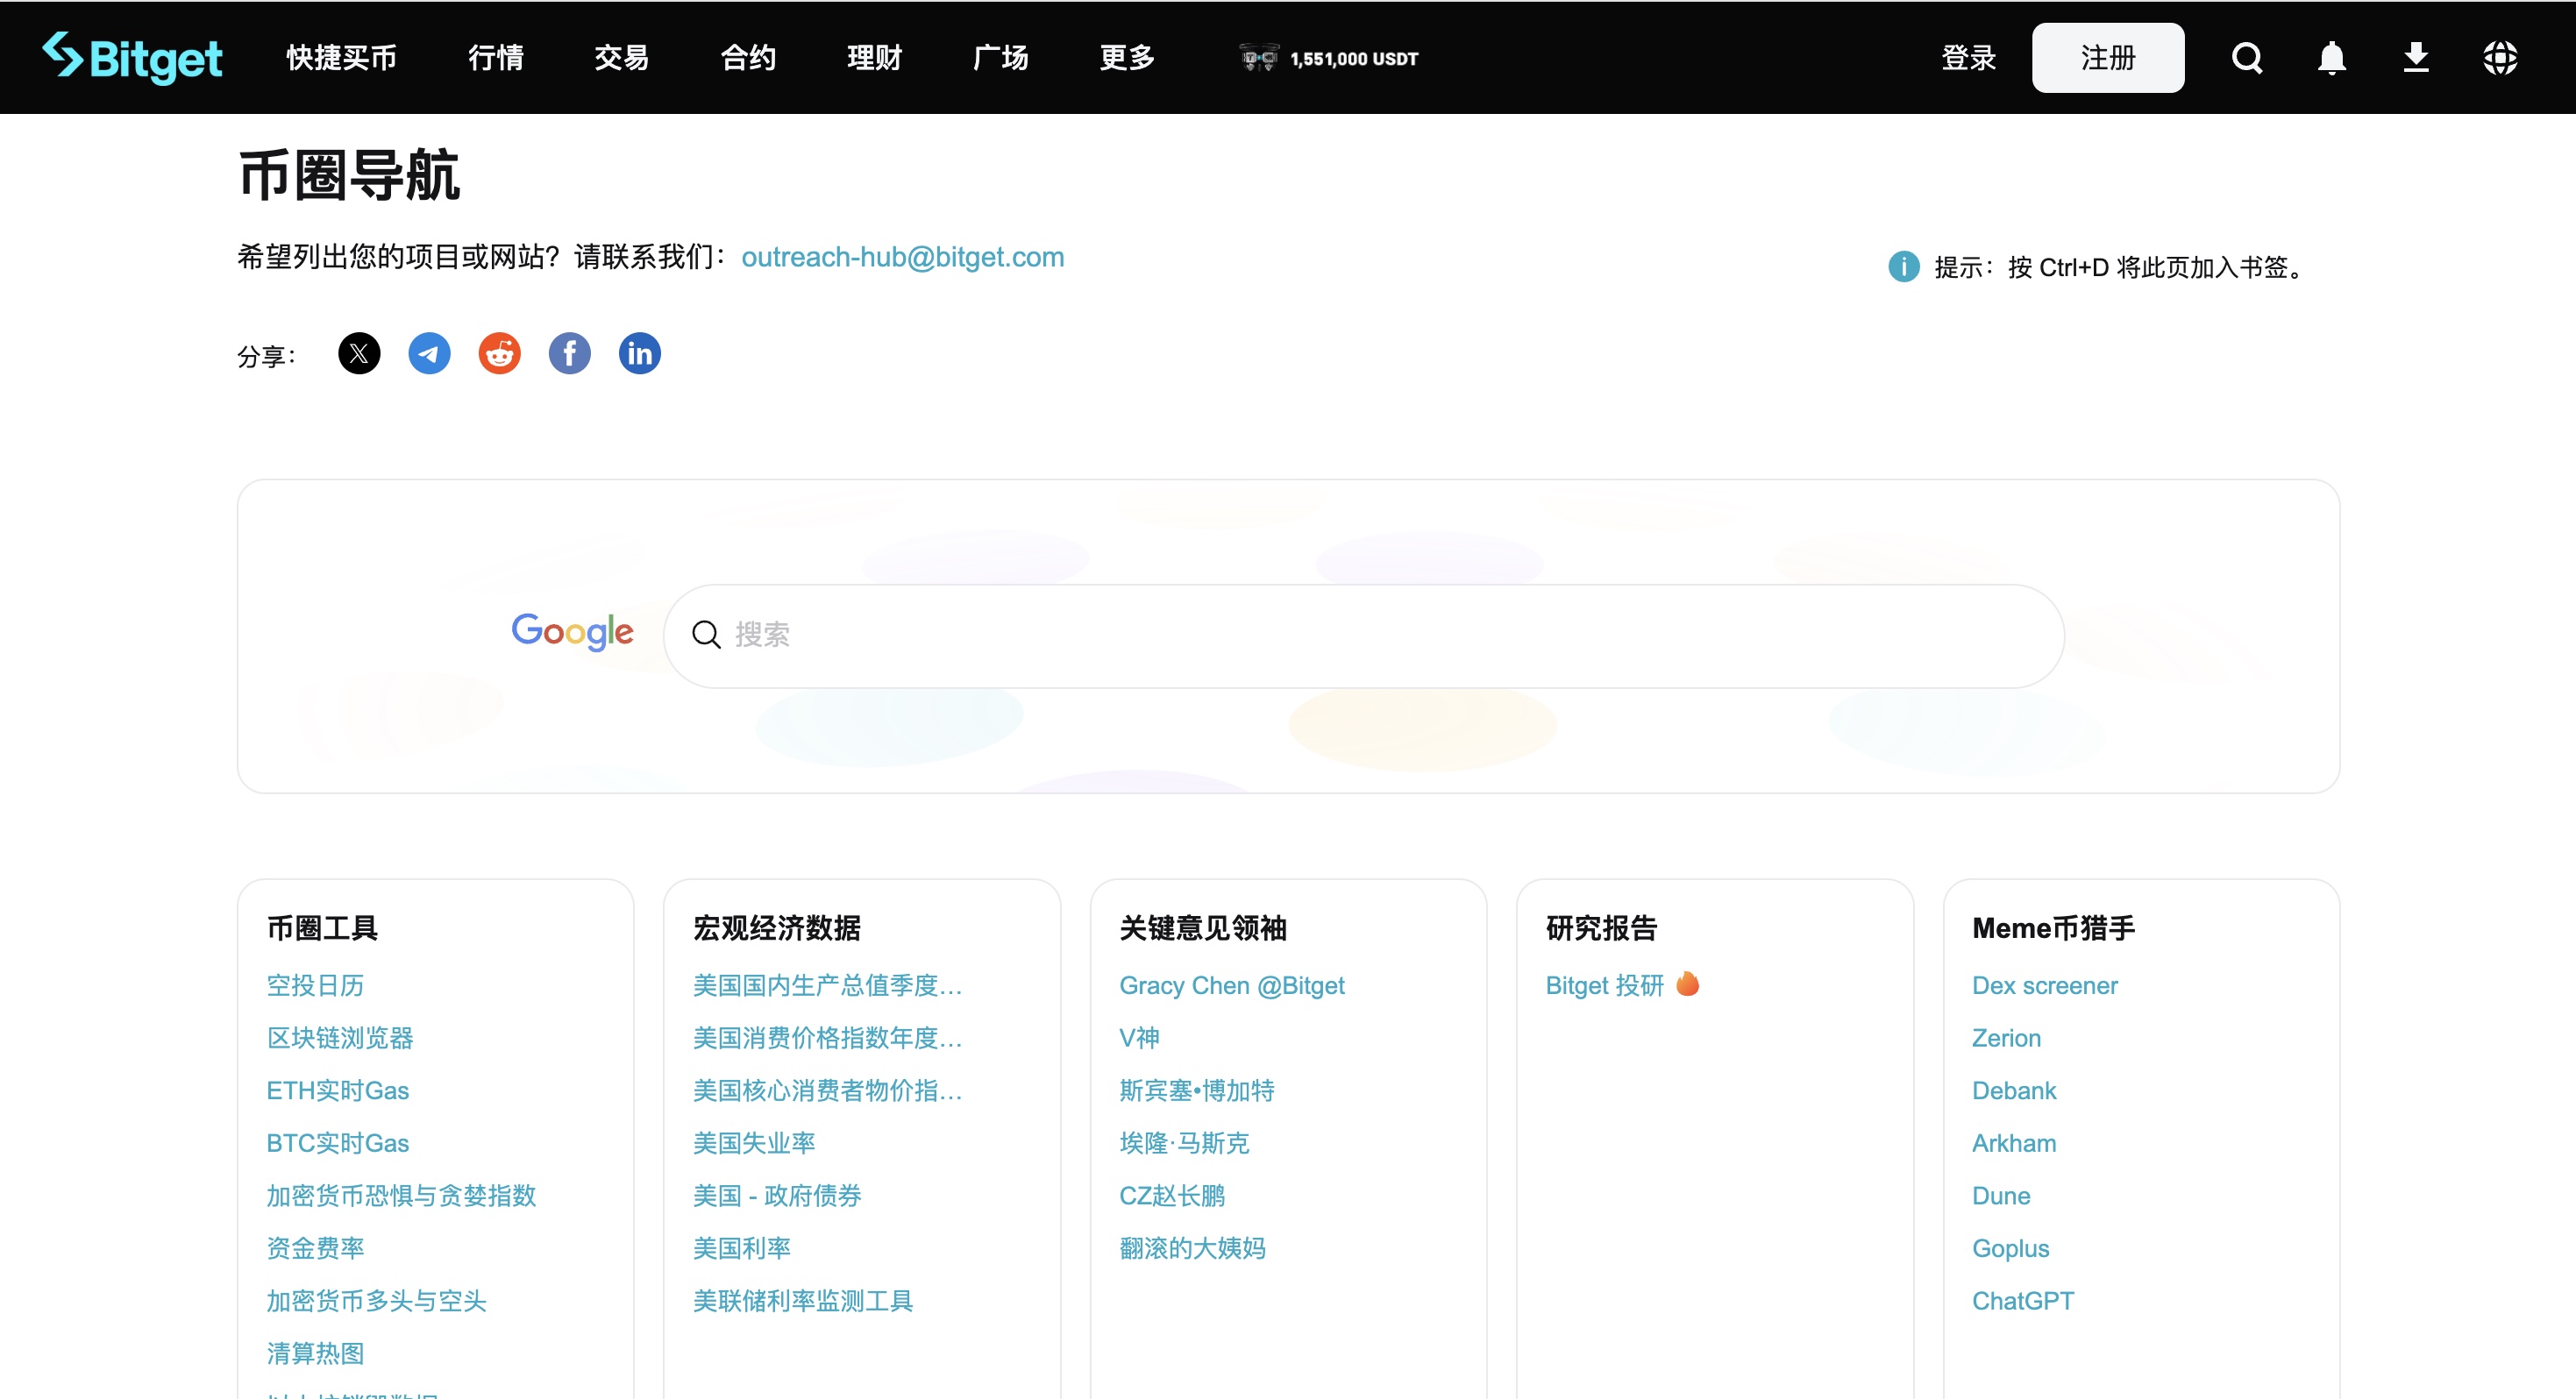Image resolution: width=2576 pixels, height=1399 pixels.
Task: Open 美国失业率 link
Action: pos(754,1143)
